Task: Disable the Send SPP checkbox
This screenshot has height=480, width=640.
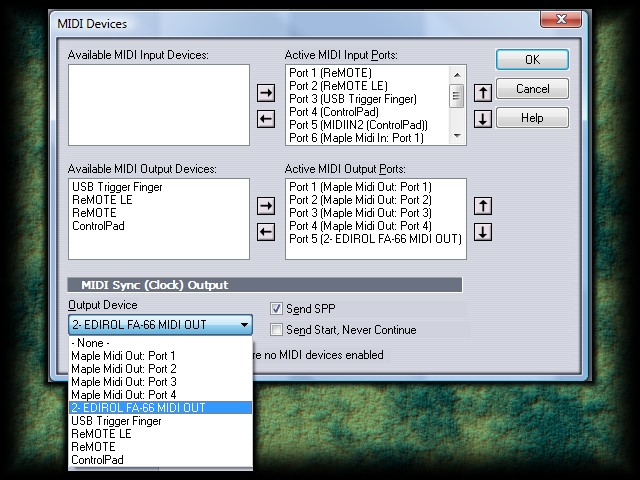Action: (x=276, y=309)
